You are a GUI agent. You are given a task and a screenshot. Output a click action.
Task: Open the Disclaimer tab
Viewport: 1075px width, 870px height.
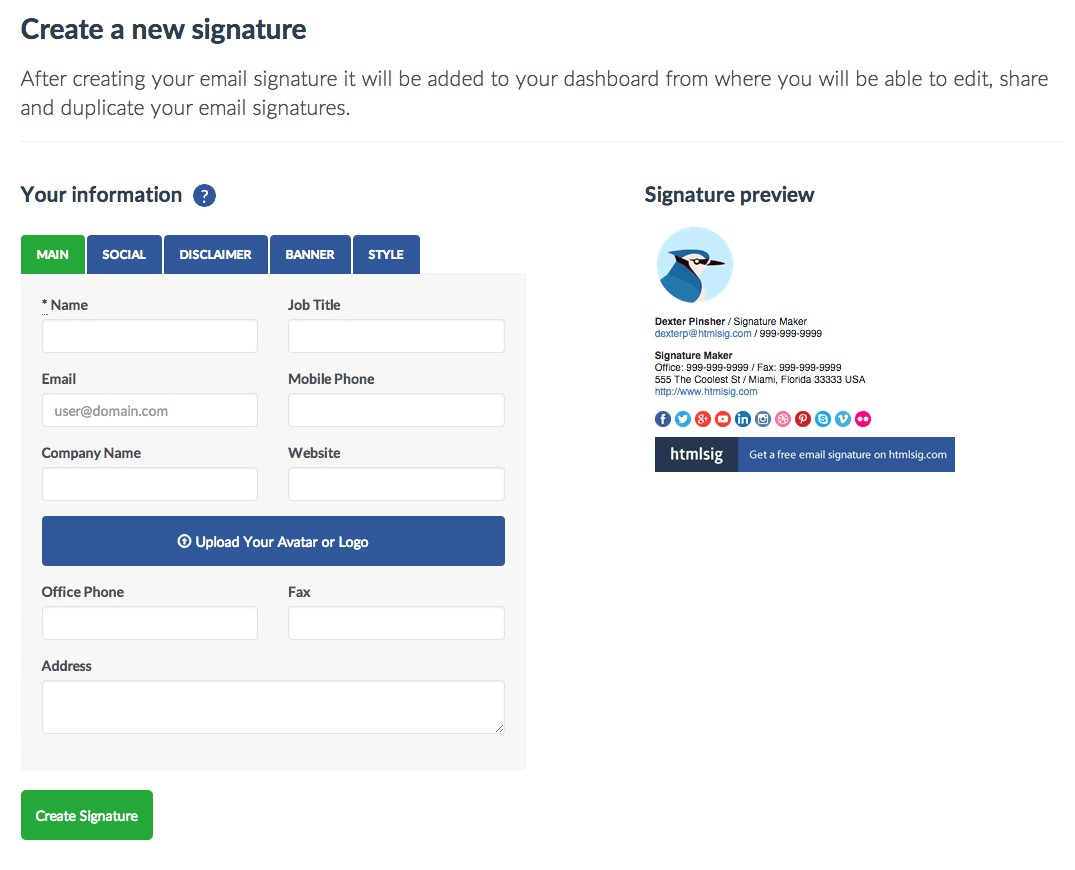pos(215,254)
